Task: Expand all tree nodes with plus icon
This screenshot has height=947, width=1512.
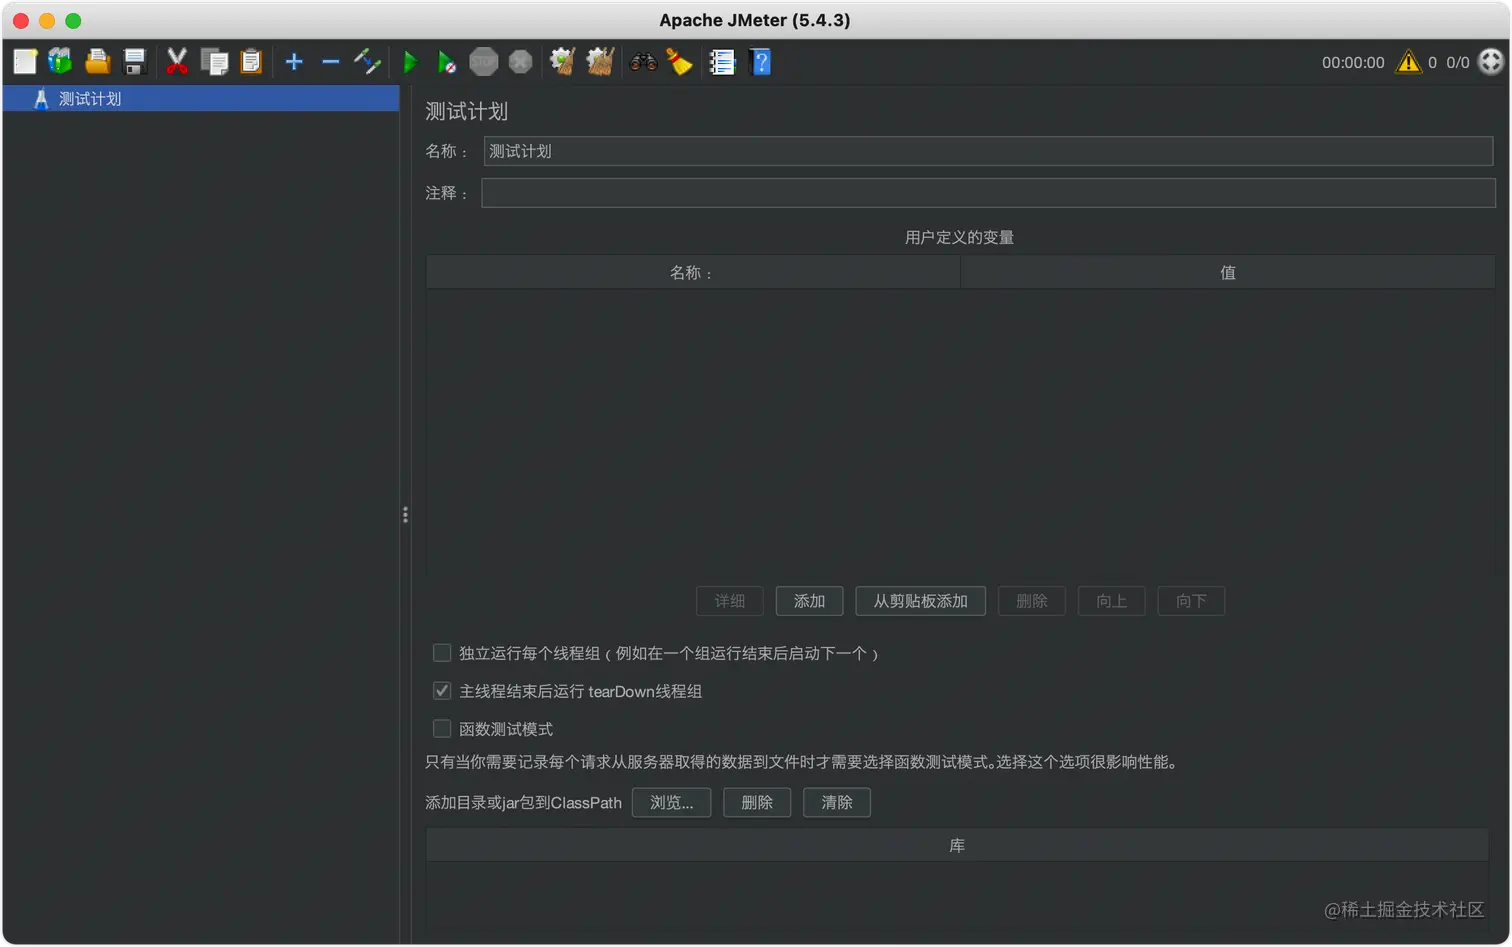Action: (x=294, y=61)
